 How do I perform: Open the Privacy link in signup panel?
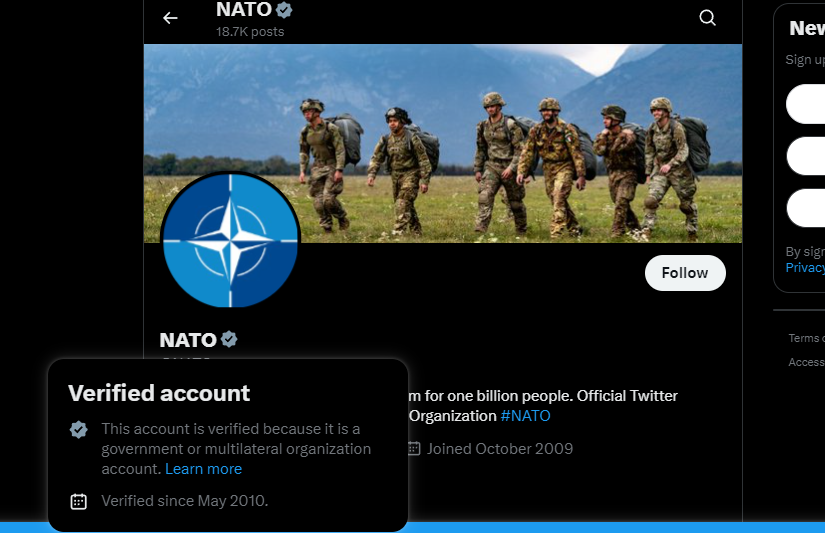[x=805, y=267]
